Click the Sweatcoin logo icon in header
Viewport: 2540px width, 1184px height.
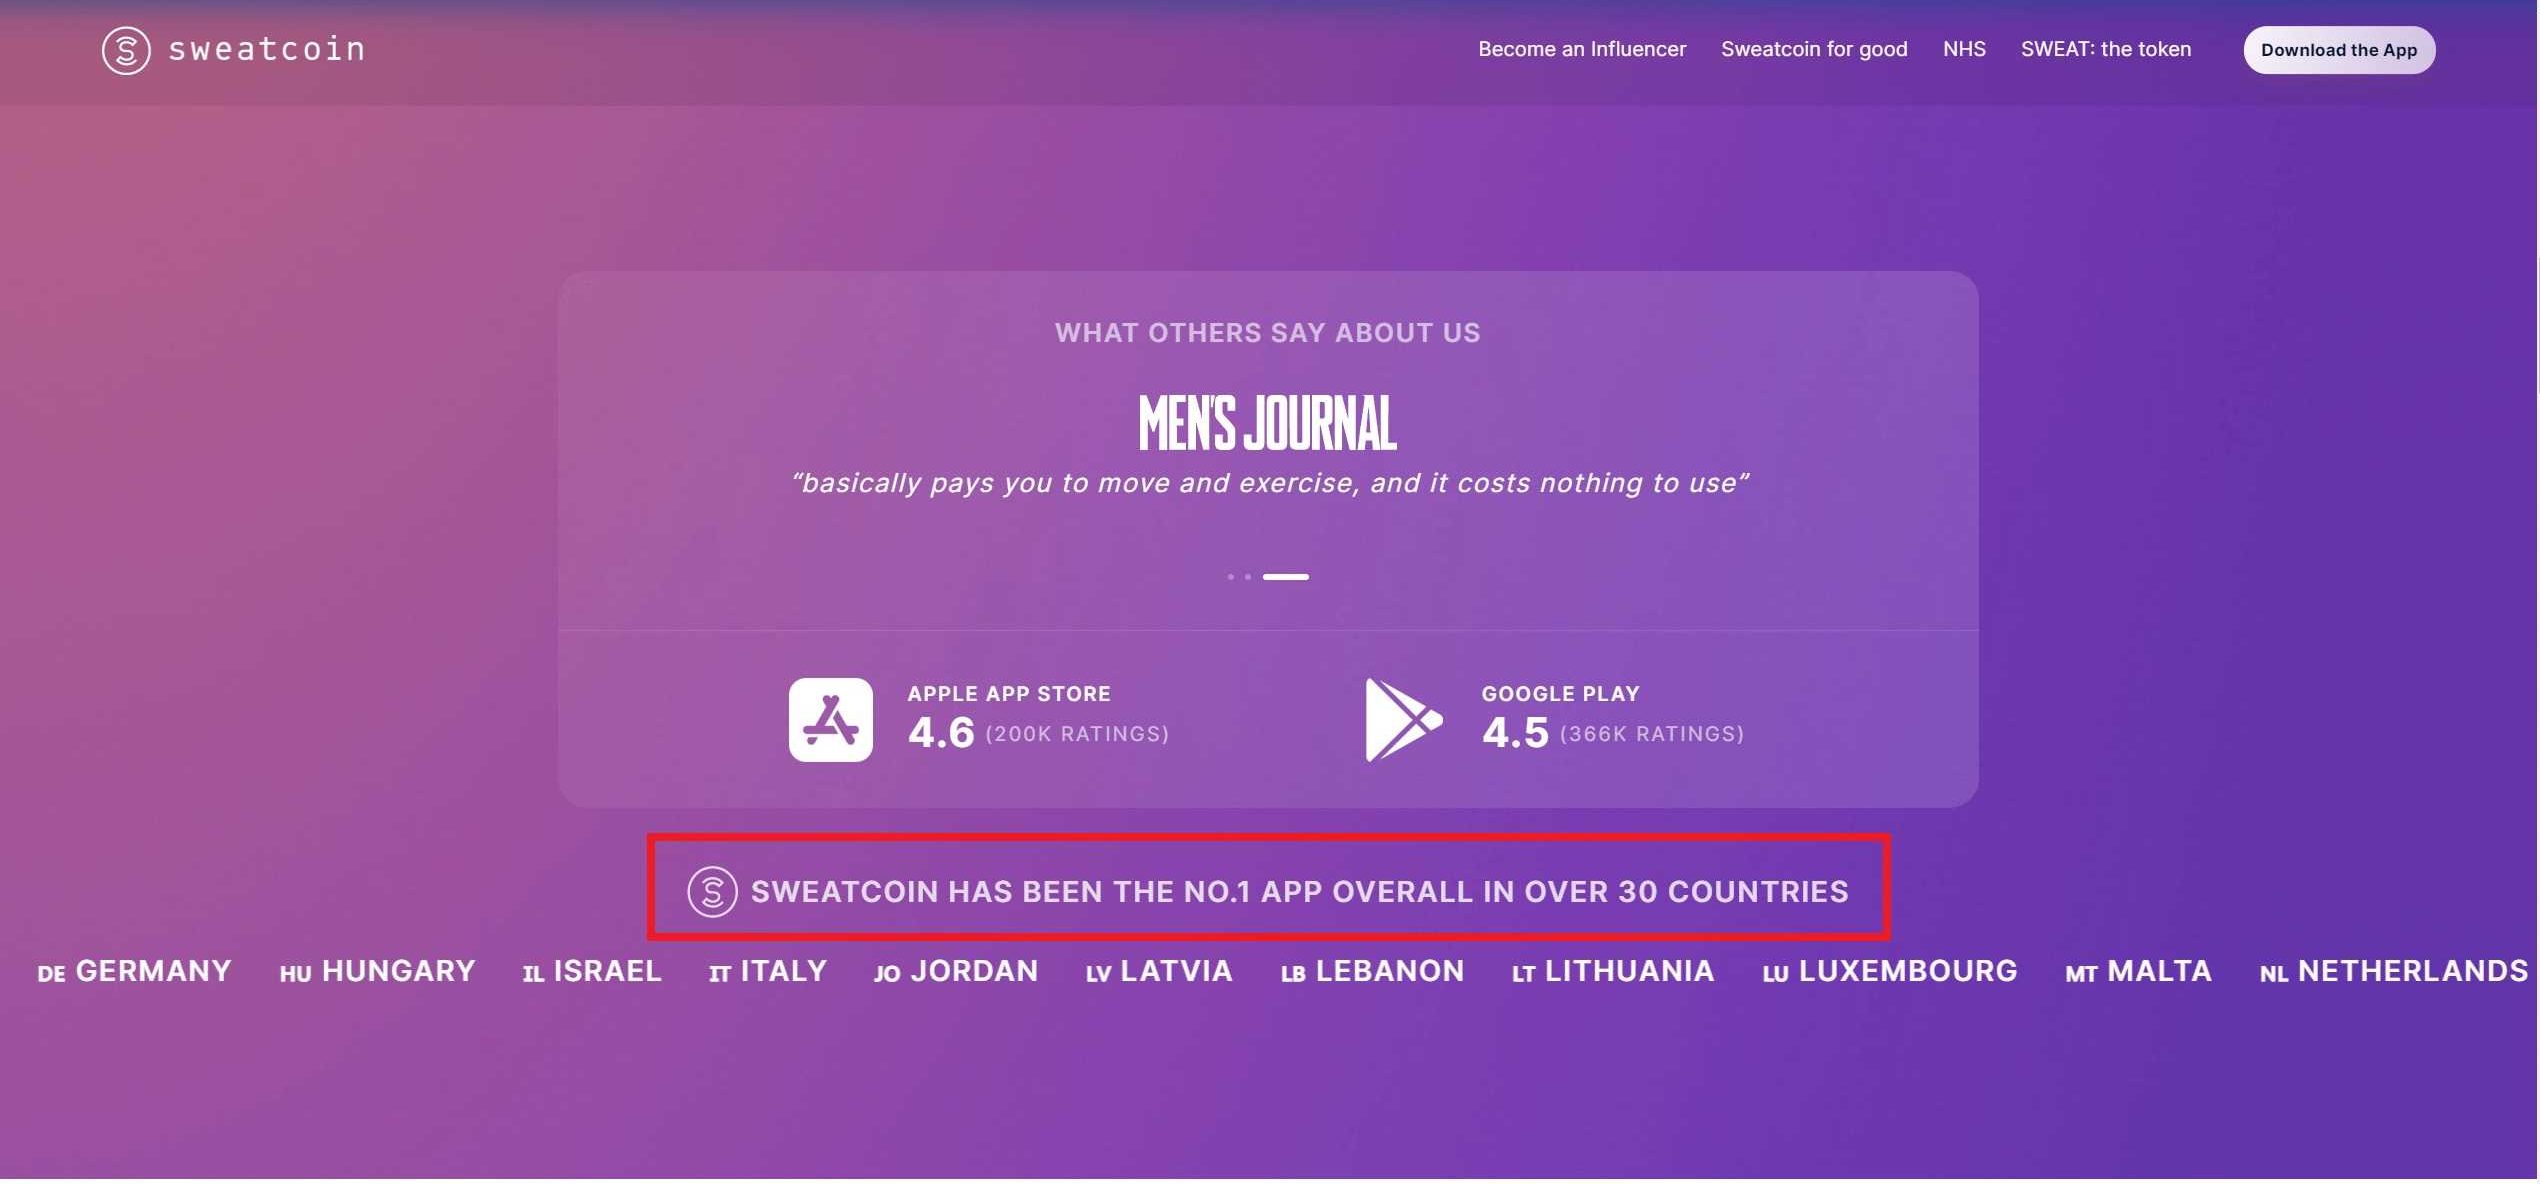point(126,50)
